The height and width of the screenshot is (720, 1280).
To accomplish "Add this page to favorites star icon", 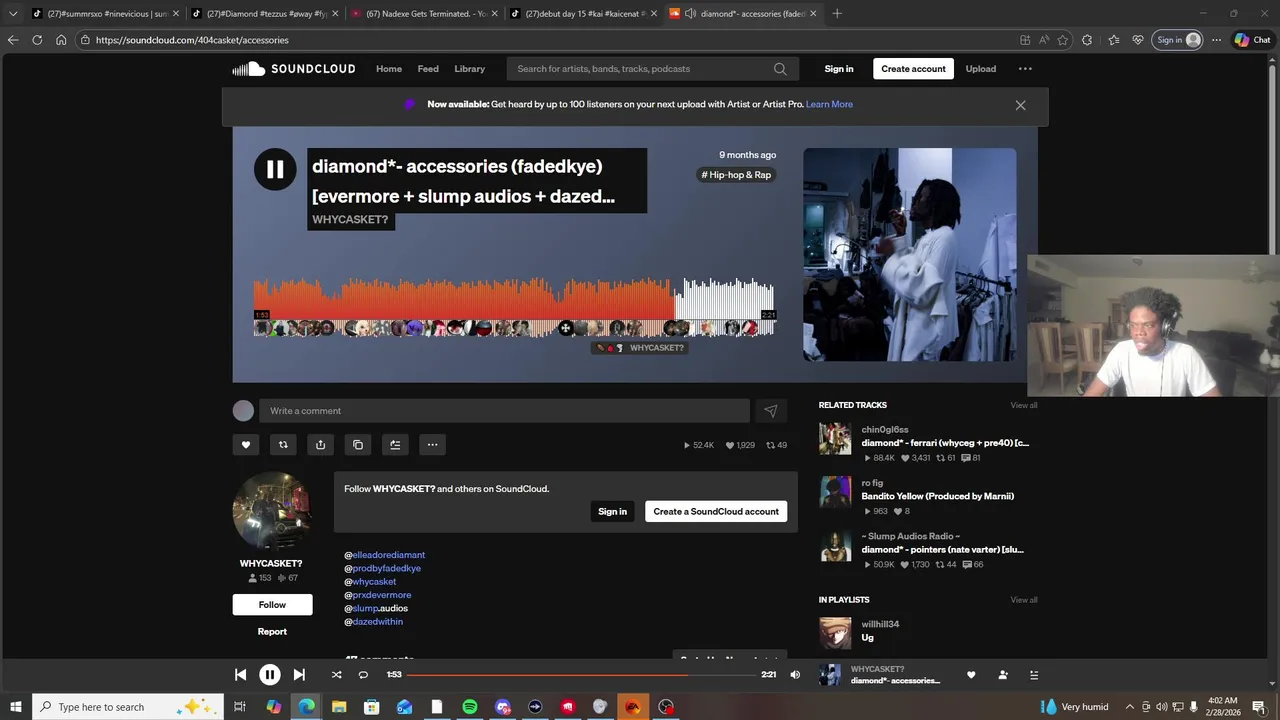I will click(1062, 40).
